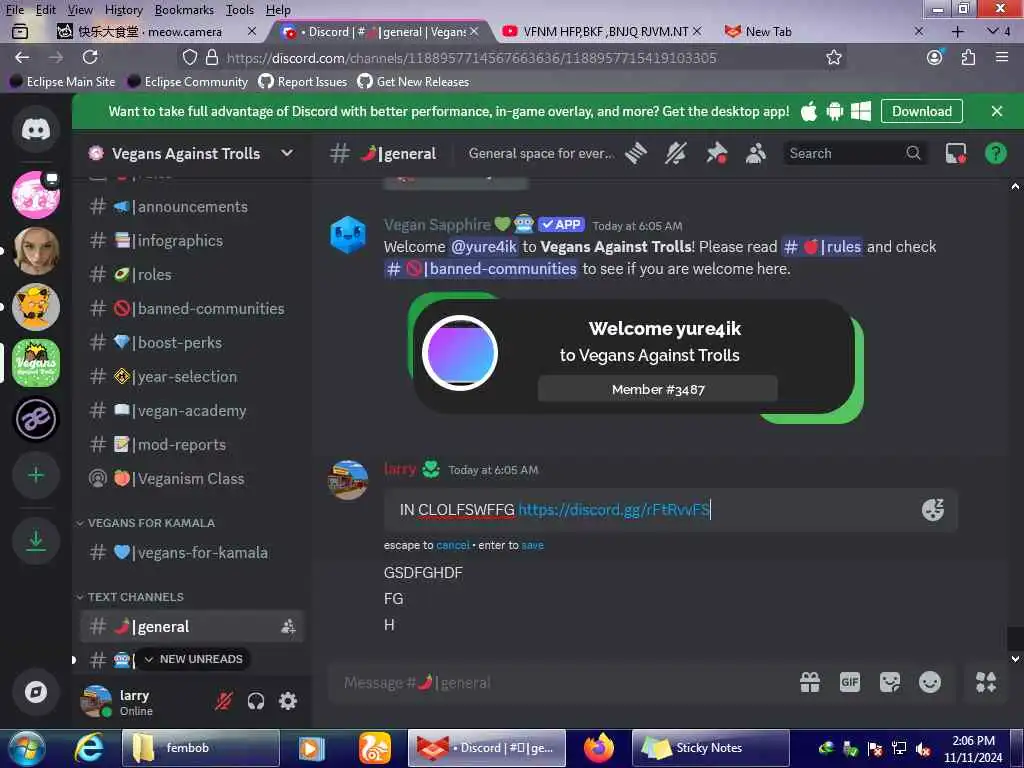Open the Bookmarks menu
1024x768 pixels.
point(184,10)
